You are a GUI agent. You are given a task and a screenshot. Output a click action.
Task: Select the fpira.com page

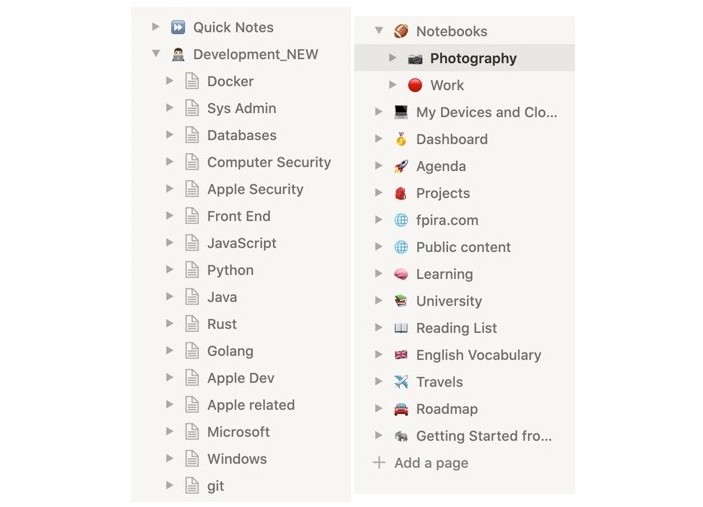pyautogui.click(x=447, y=220)
